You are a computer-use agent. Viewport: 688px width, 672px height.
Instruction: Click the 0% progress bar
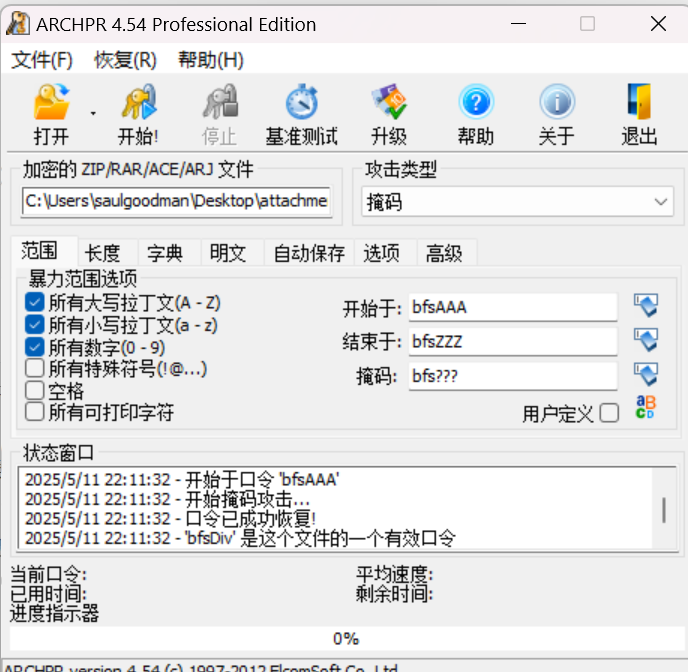coord(347,639)
